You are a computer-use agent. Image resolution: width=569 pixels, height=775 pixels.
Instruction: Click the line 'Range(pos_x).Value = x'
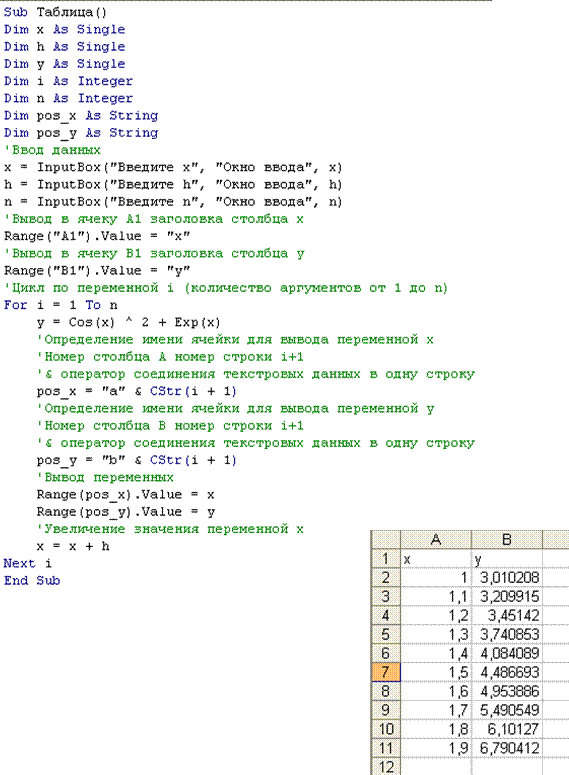pos(126,495)
